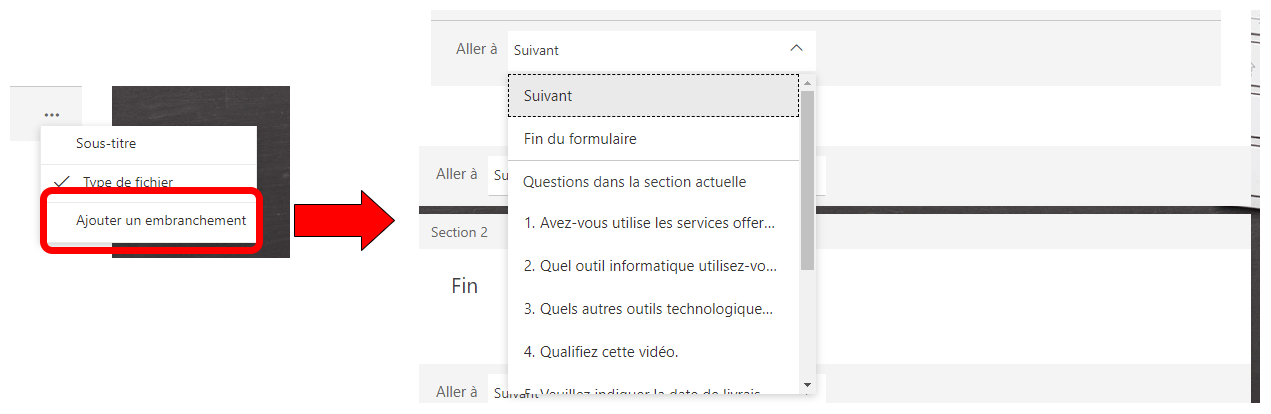Click the Fin section title
1271x414 pixels.
click(465, 286)
